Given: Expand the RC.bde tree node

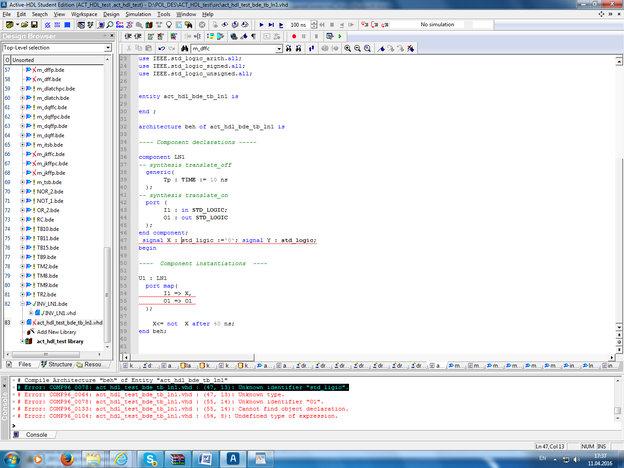Looking at the screenshot, I should pos(23,219).
